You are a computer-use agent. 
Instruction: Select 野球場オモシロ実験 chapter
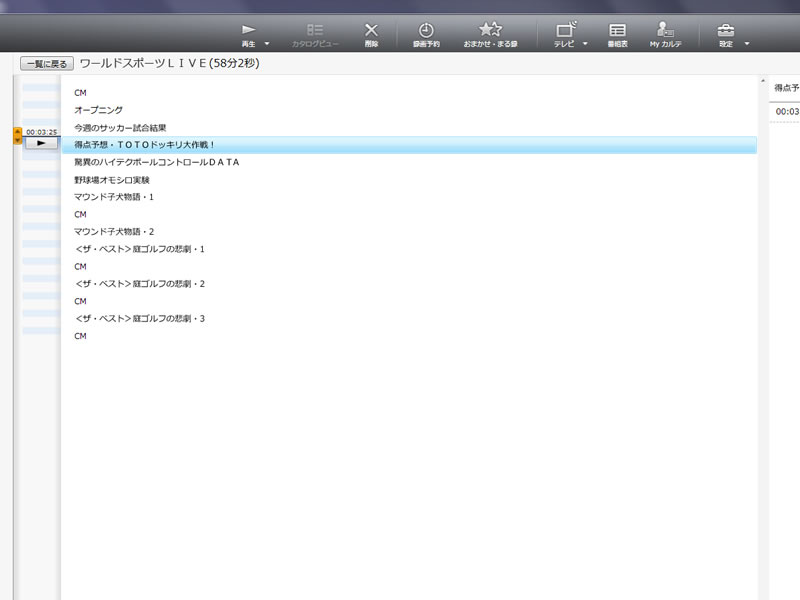(x=111, y=180)
